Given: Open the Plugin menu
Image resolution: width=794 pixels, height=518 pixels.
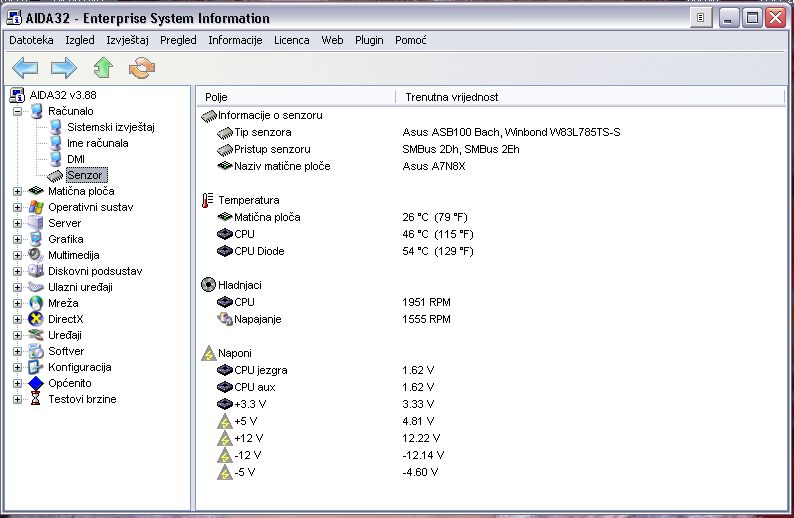Looking at the screenshot, I should (369, 40).
